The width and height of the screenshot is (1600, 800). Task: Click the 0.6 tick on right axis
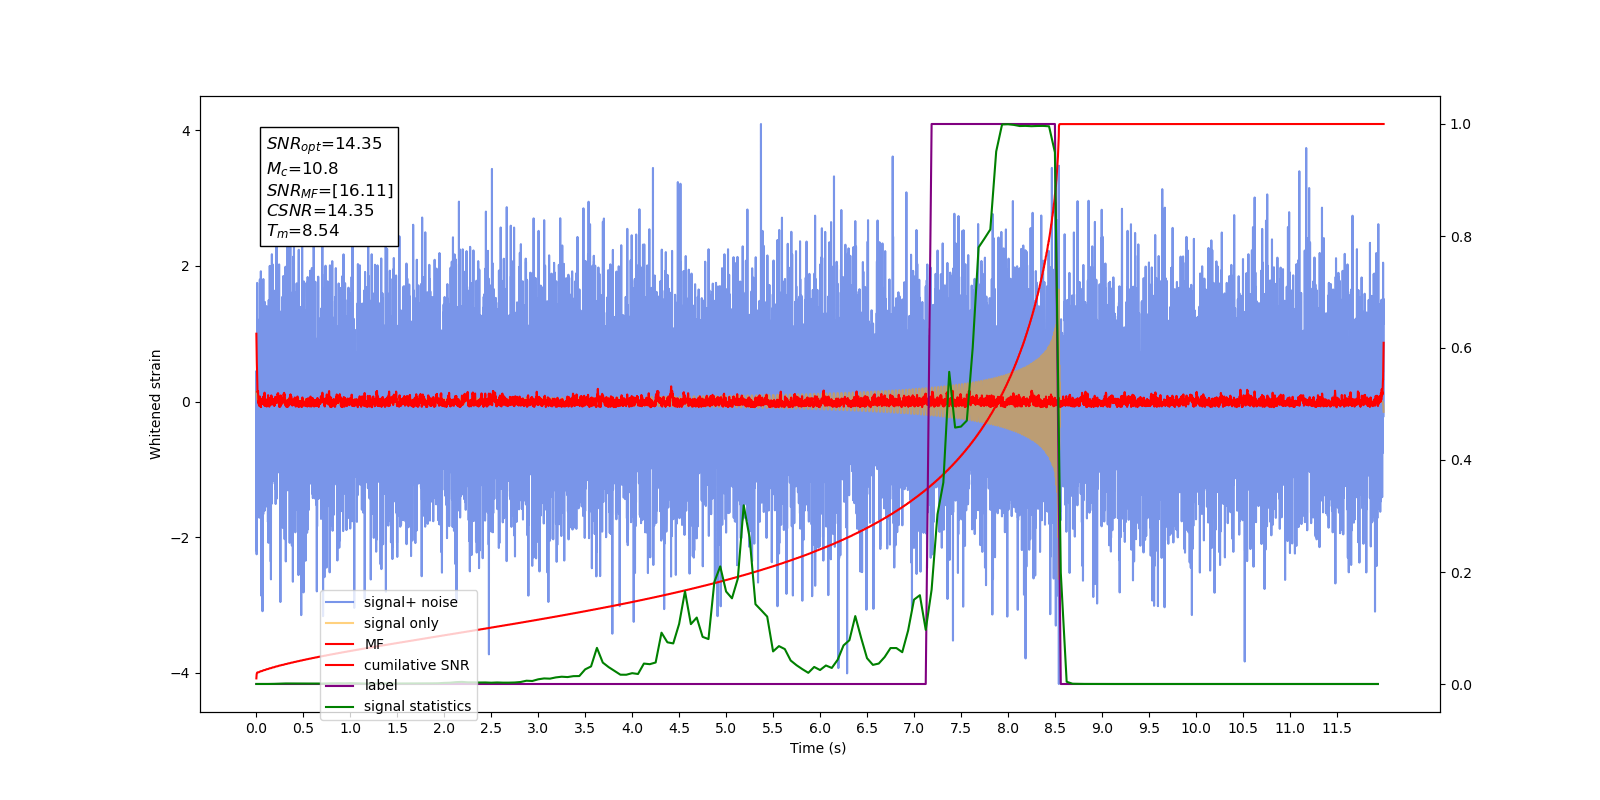coord(1461,349)
